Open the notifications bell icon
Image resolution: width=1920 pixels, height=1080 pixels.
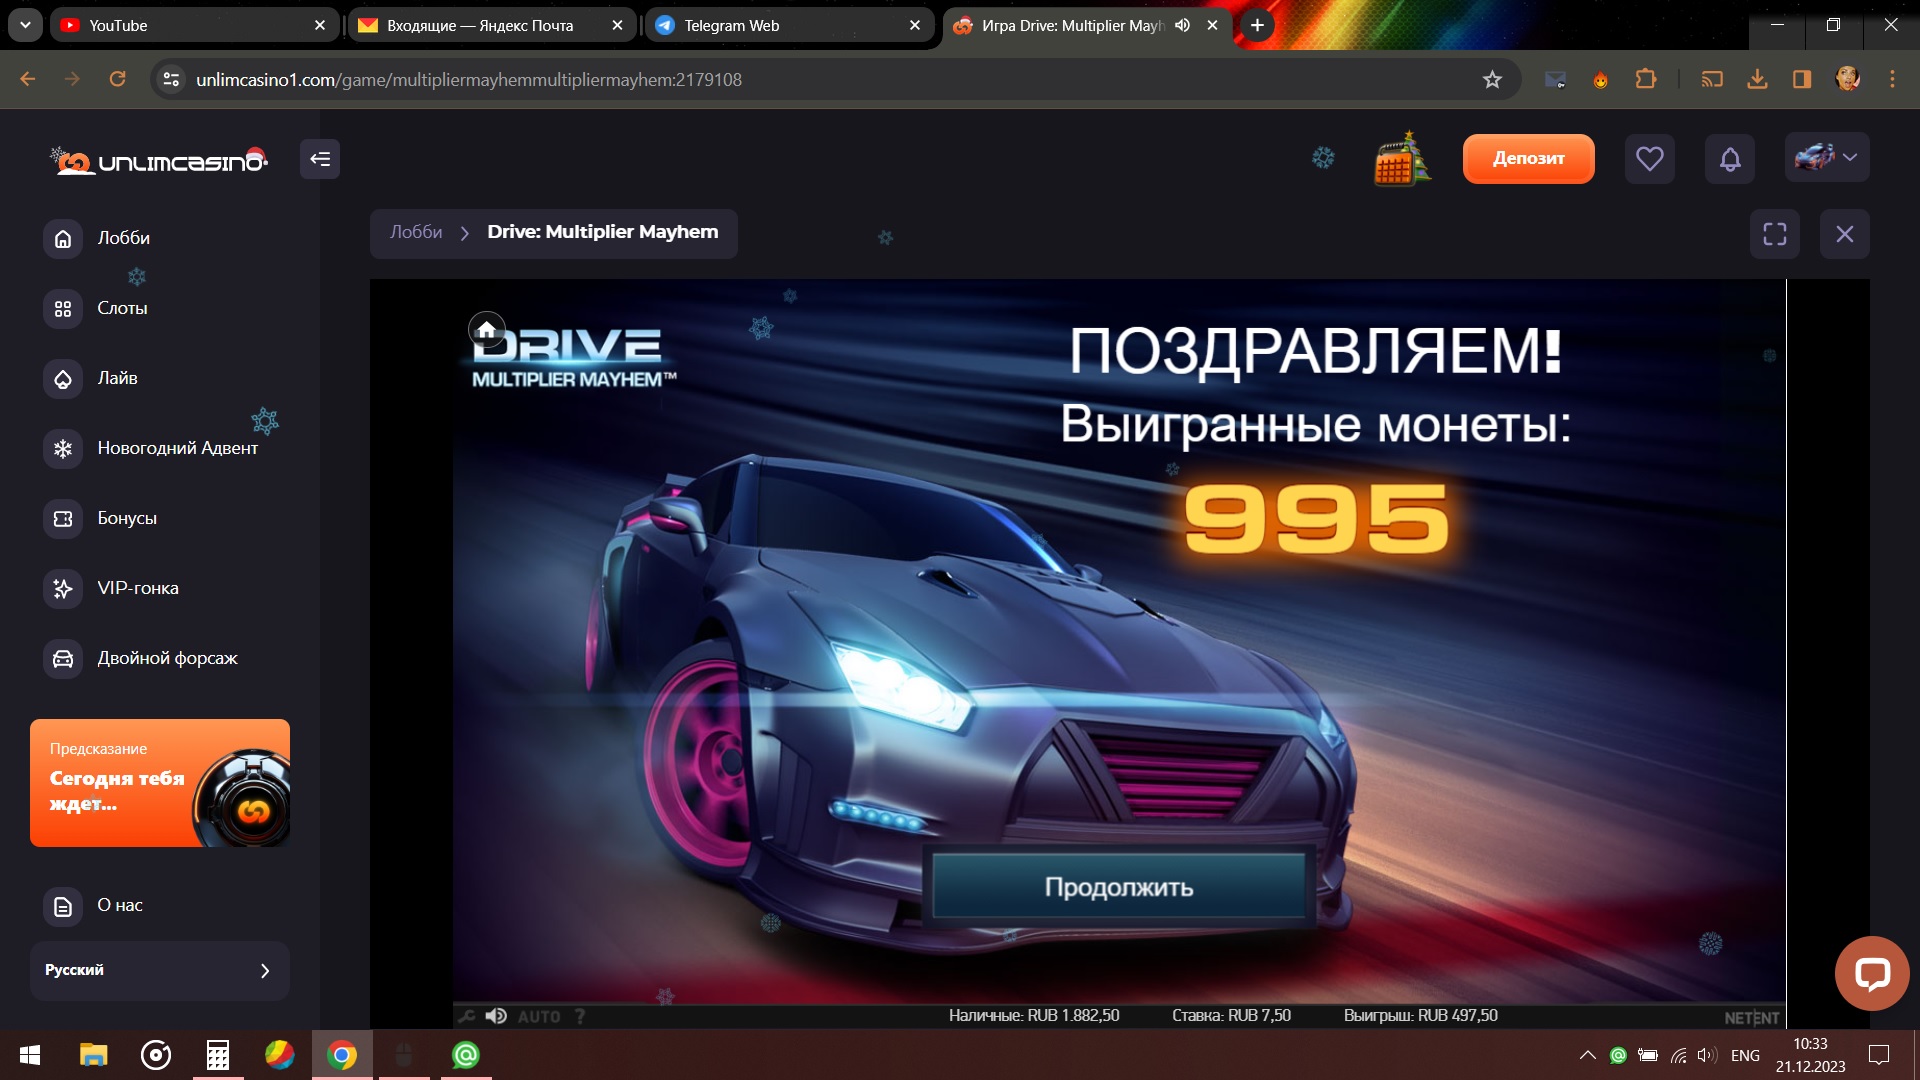(1730, 158)
